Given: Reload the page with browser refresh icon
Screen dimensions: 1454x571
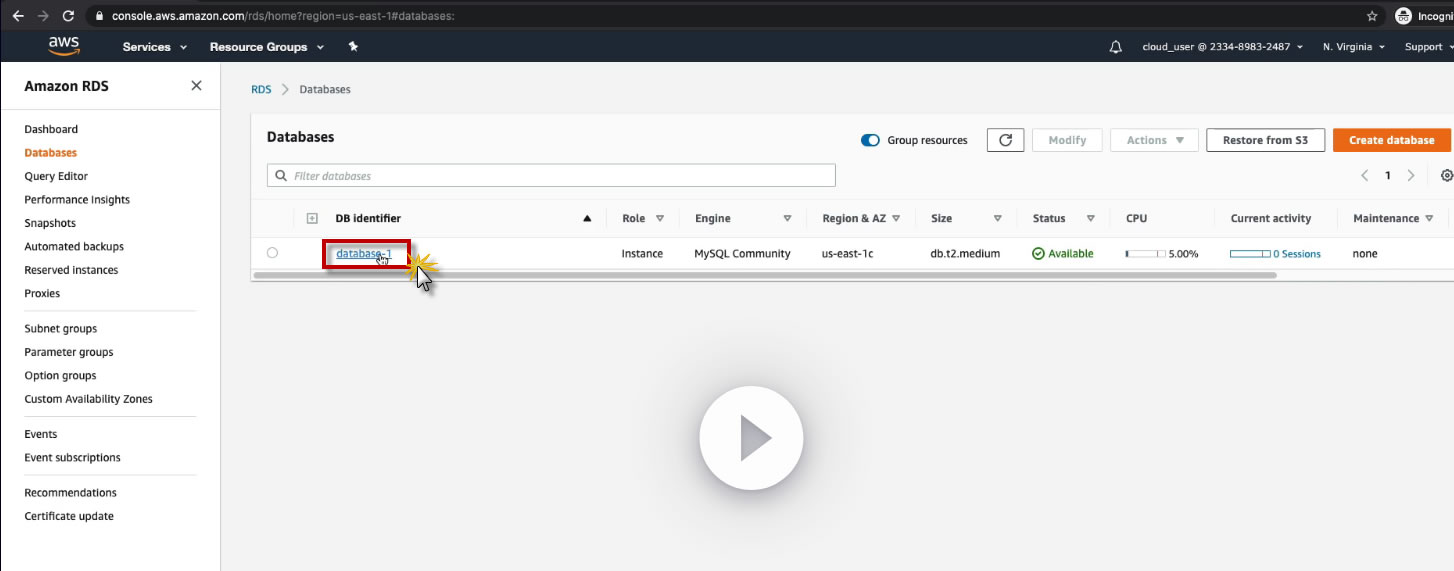Looking at the screenshot, I should point(68,16).
